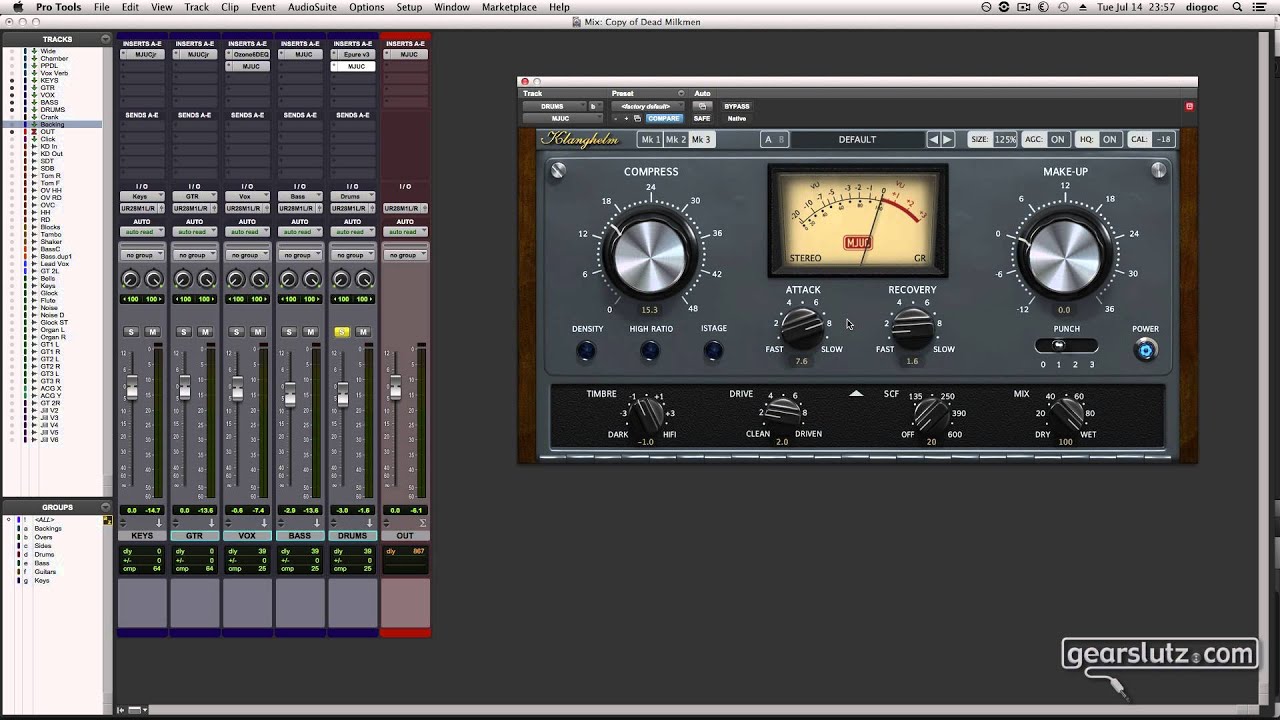Click the SAFE button
The image size is (1280, 720).
(x=702, y=118)
